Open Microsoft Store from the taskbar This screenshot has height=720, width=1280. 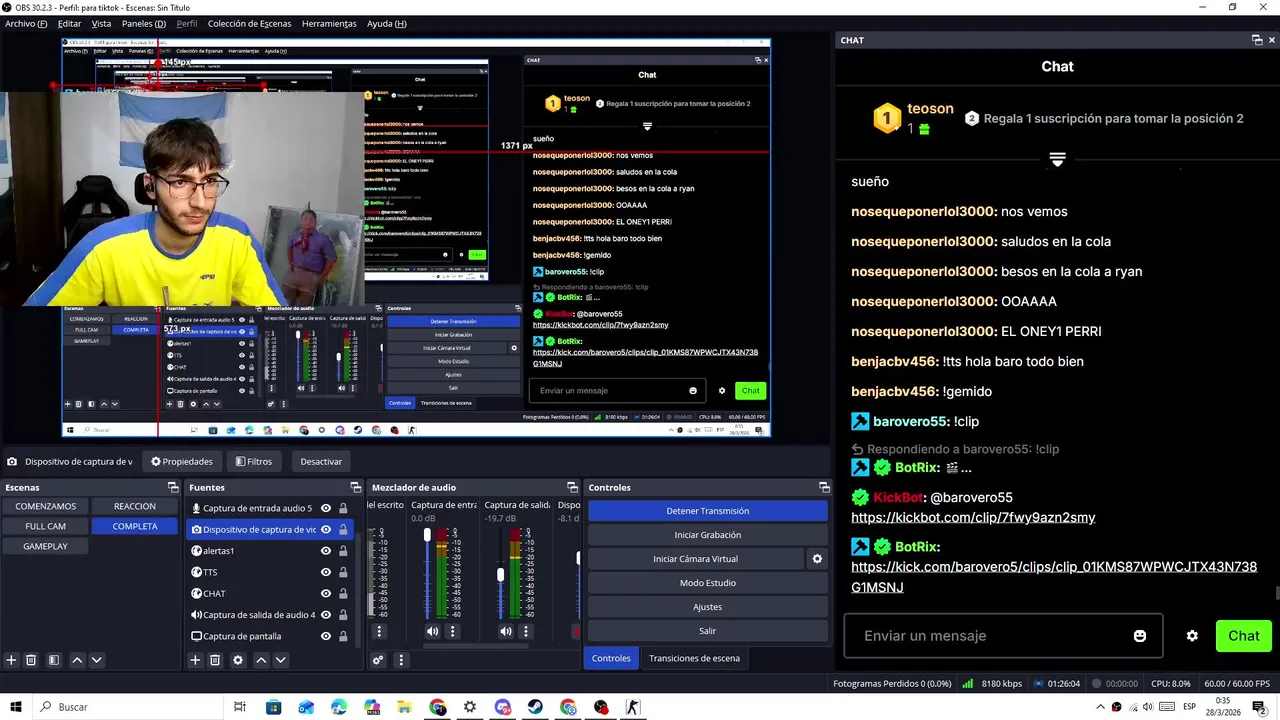pyautogui.click(x=274, y=707)
